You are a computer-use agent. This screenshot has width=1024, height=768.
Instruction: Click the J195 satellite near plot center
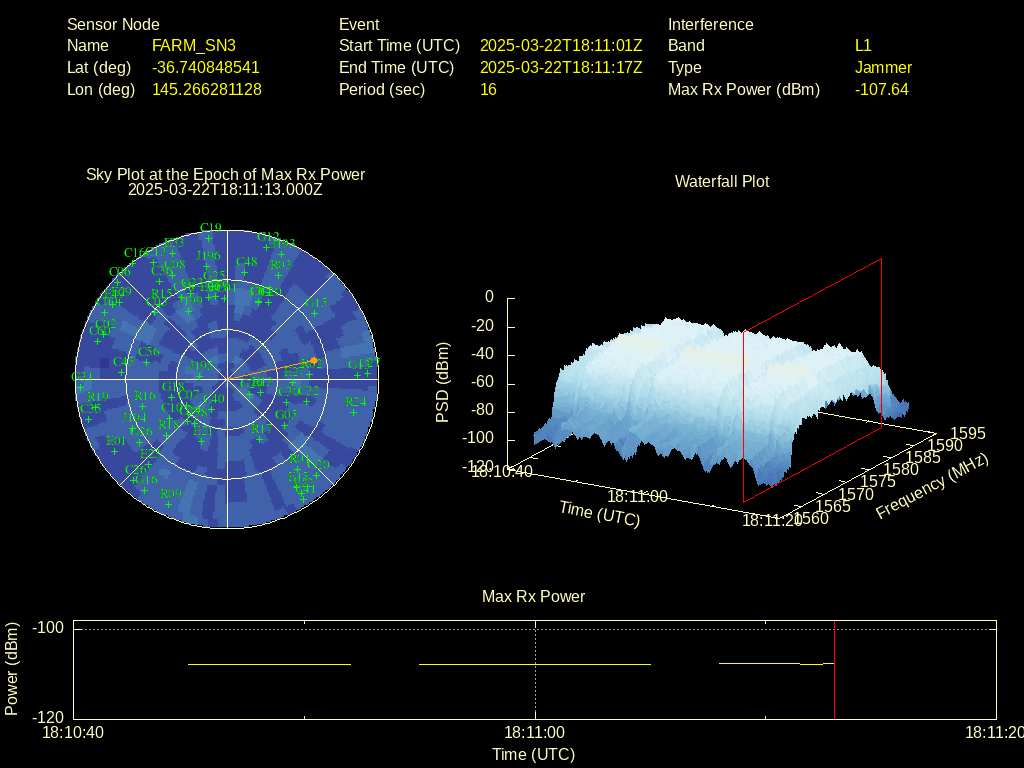point(200,376)
